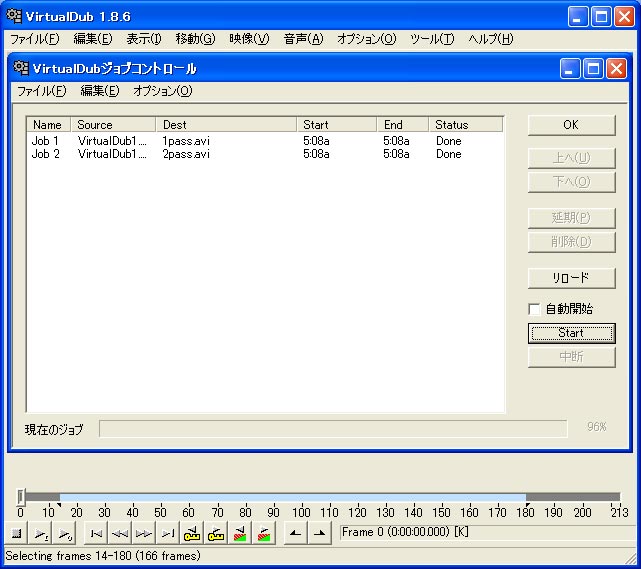This screenshot has width=641, height=569.
Task: Open main 編集(E) menu in VirtualDub
Action: [93, 39]
